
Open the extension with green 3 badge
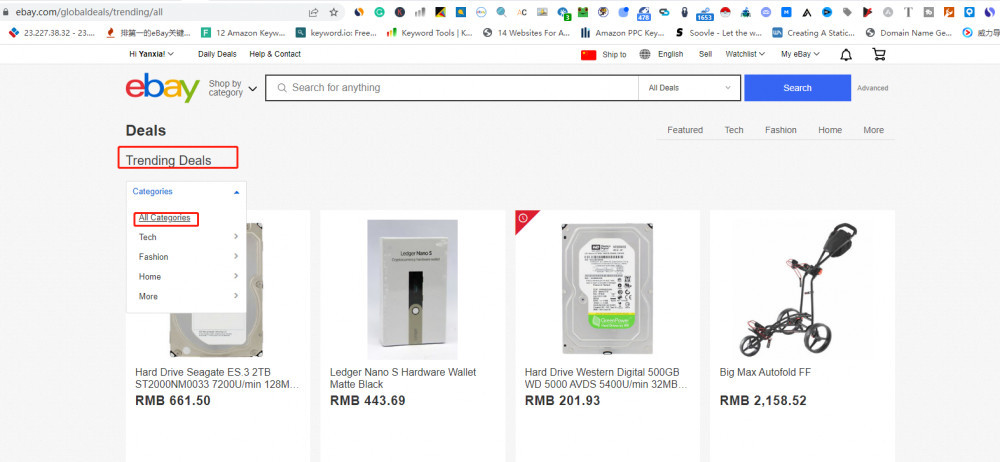(x=563, y=13)
